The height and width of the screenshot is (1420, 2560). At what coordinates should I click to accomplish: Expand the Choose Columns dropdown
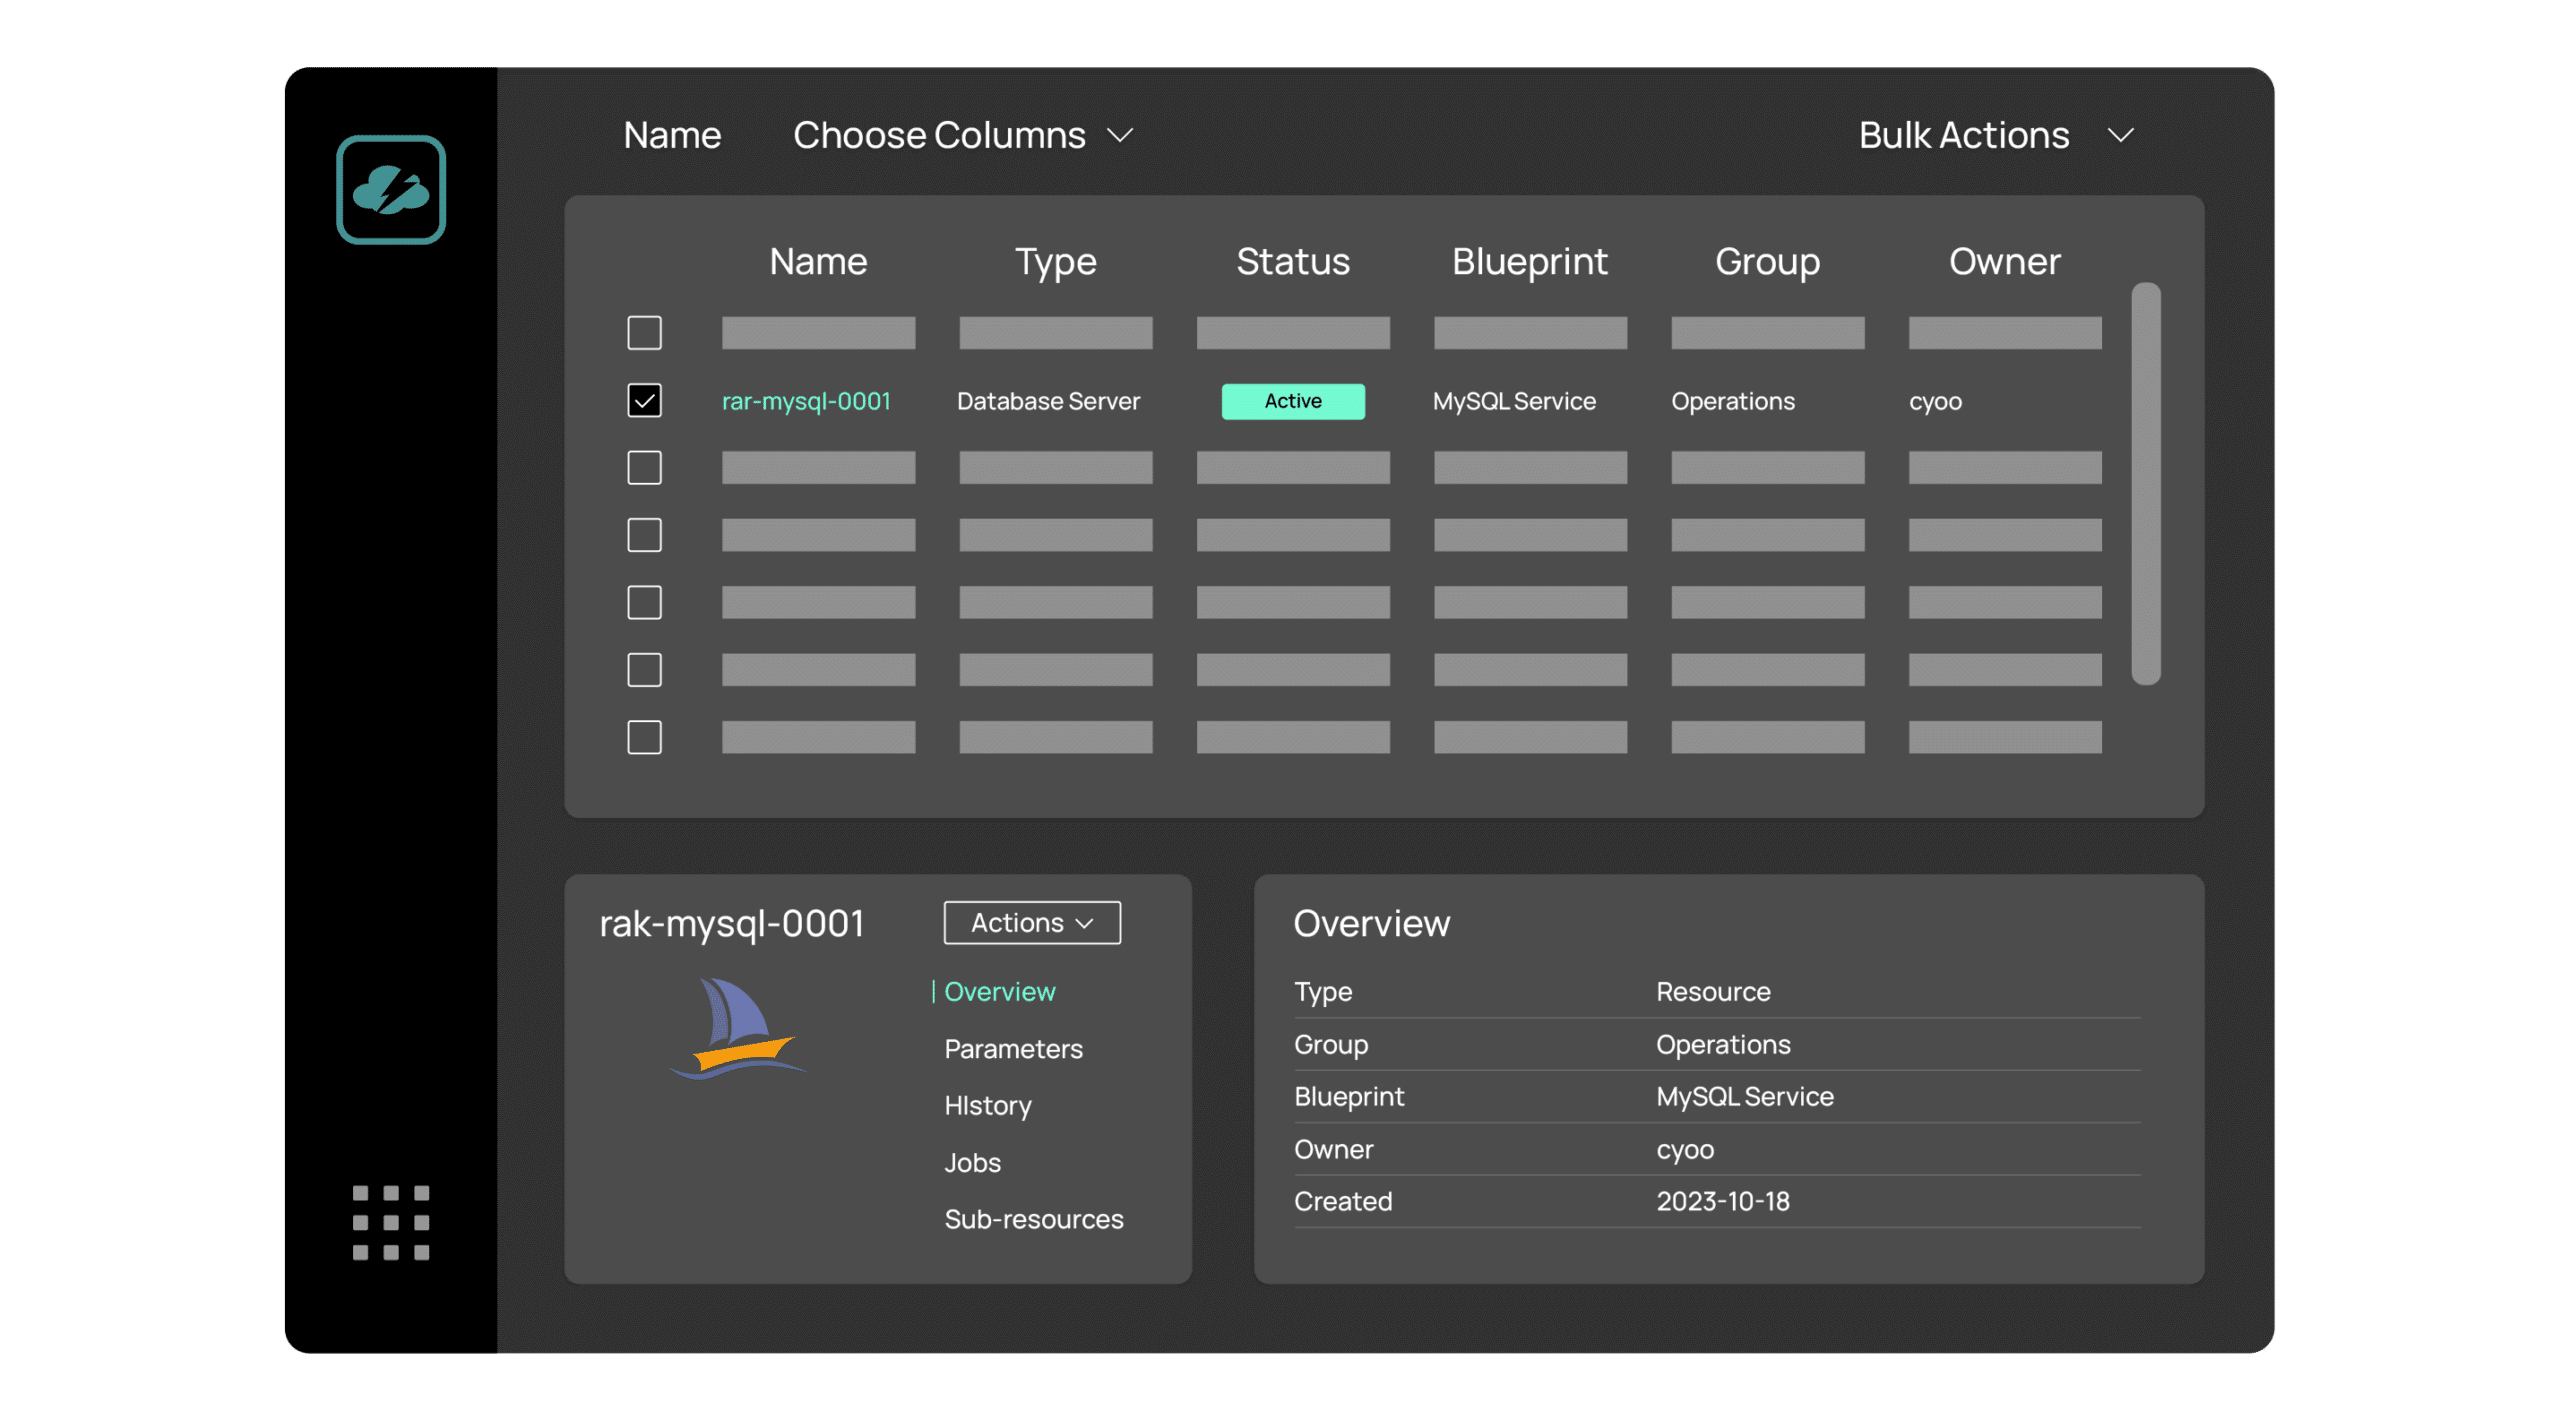coord(963,133)
